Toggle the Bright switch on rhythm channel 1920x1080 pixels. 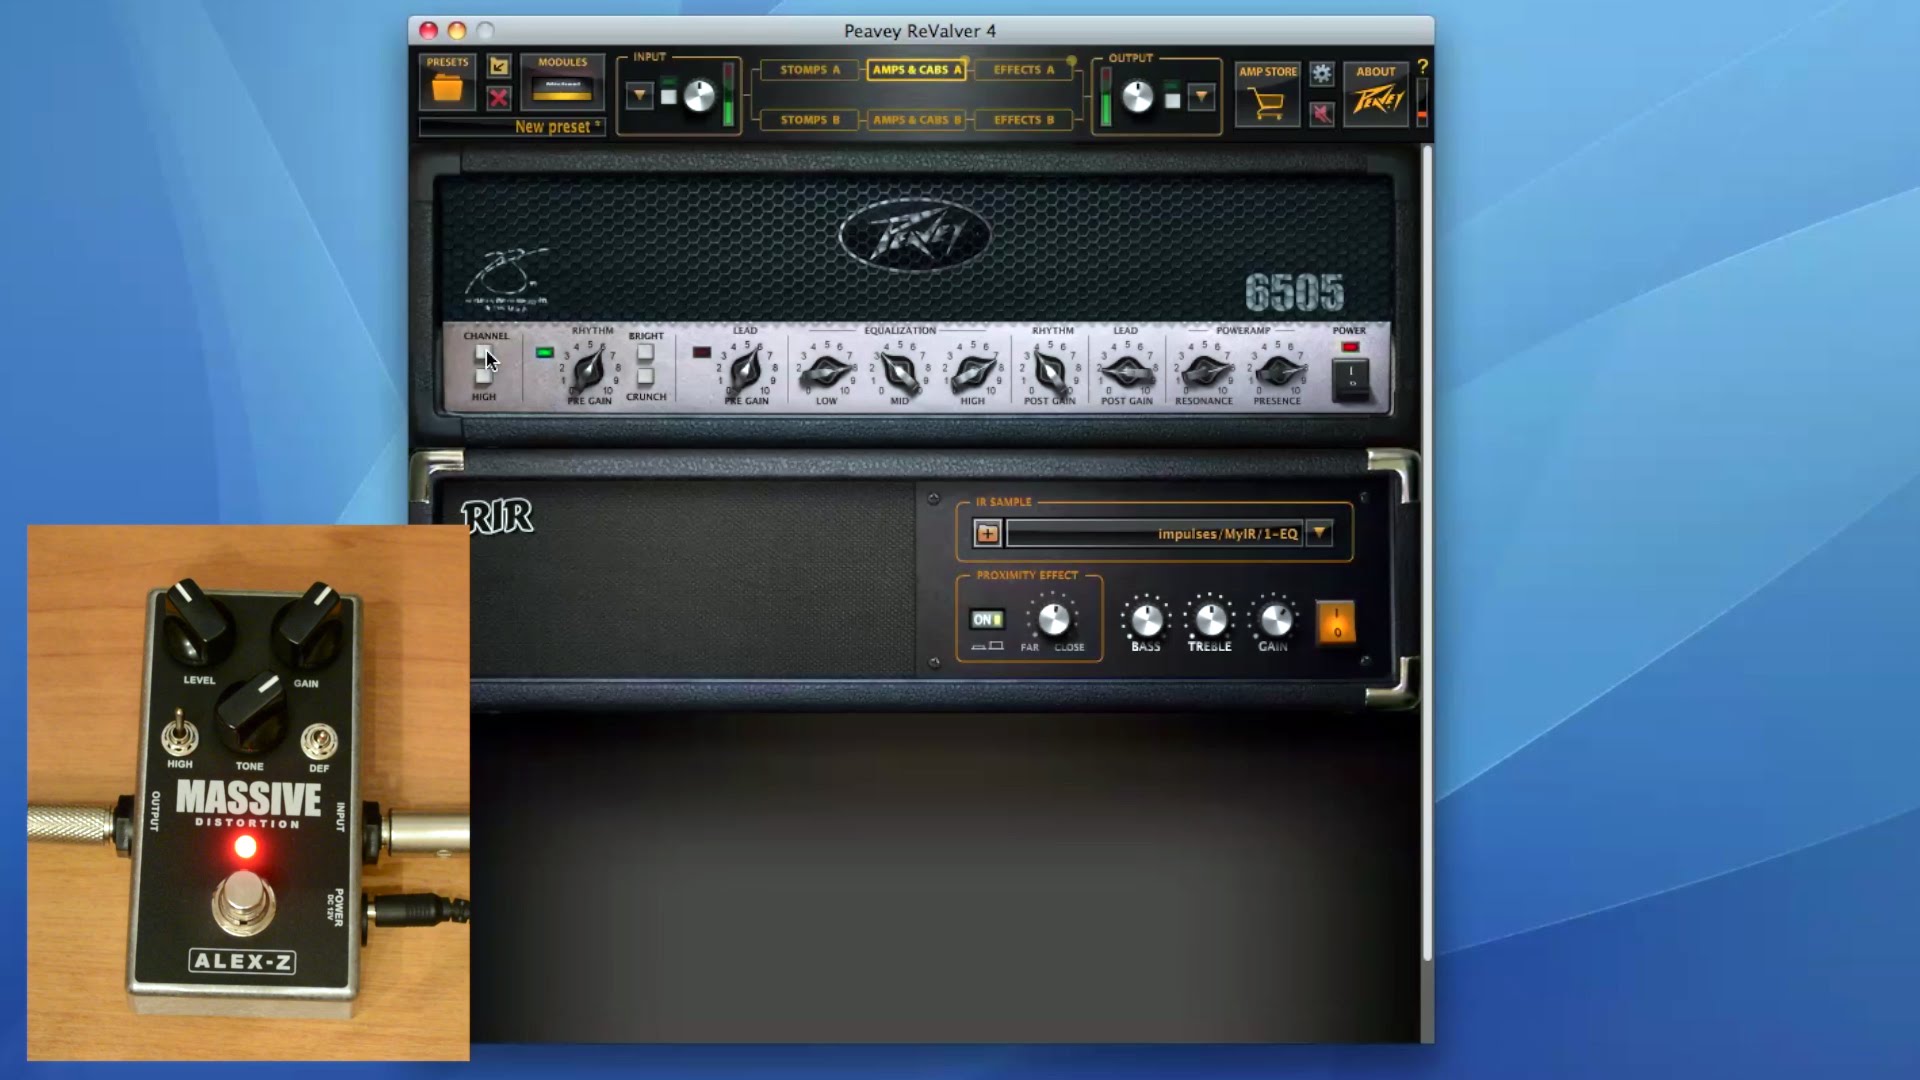click(x=645, y=353)
